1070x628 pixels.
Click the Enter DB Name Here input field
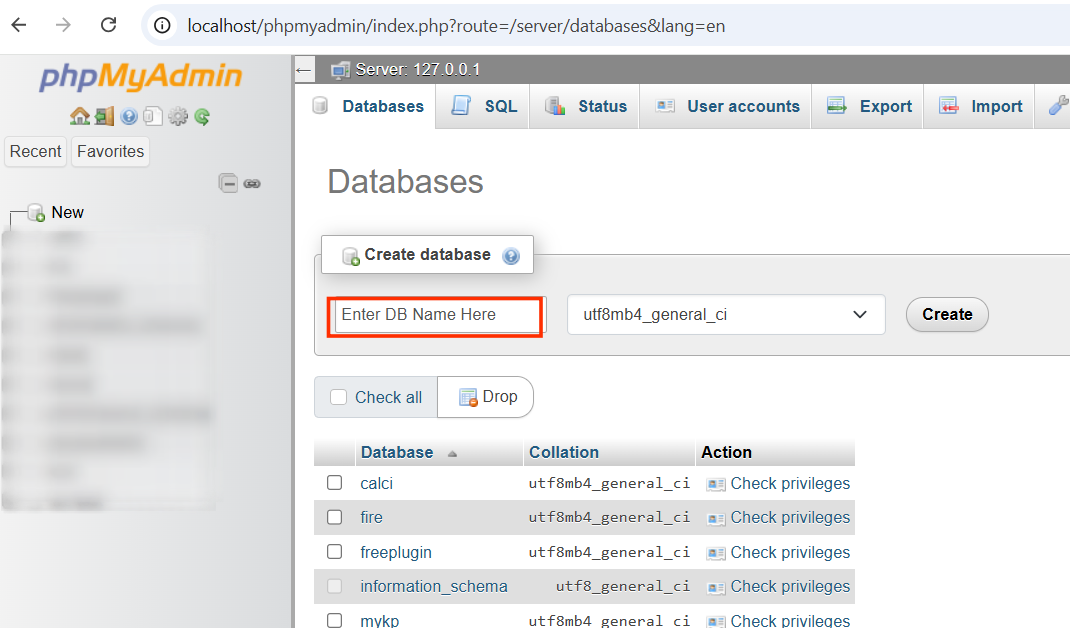(x=434, y=314)
